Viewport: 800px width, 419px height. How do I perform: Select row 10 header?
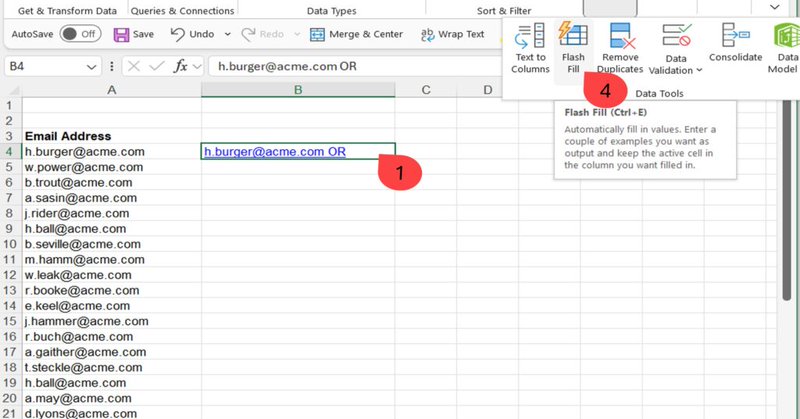tap(9, 244)
